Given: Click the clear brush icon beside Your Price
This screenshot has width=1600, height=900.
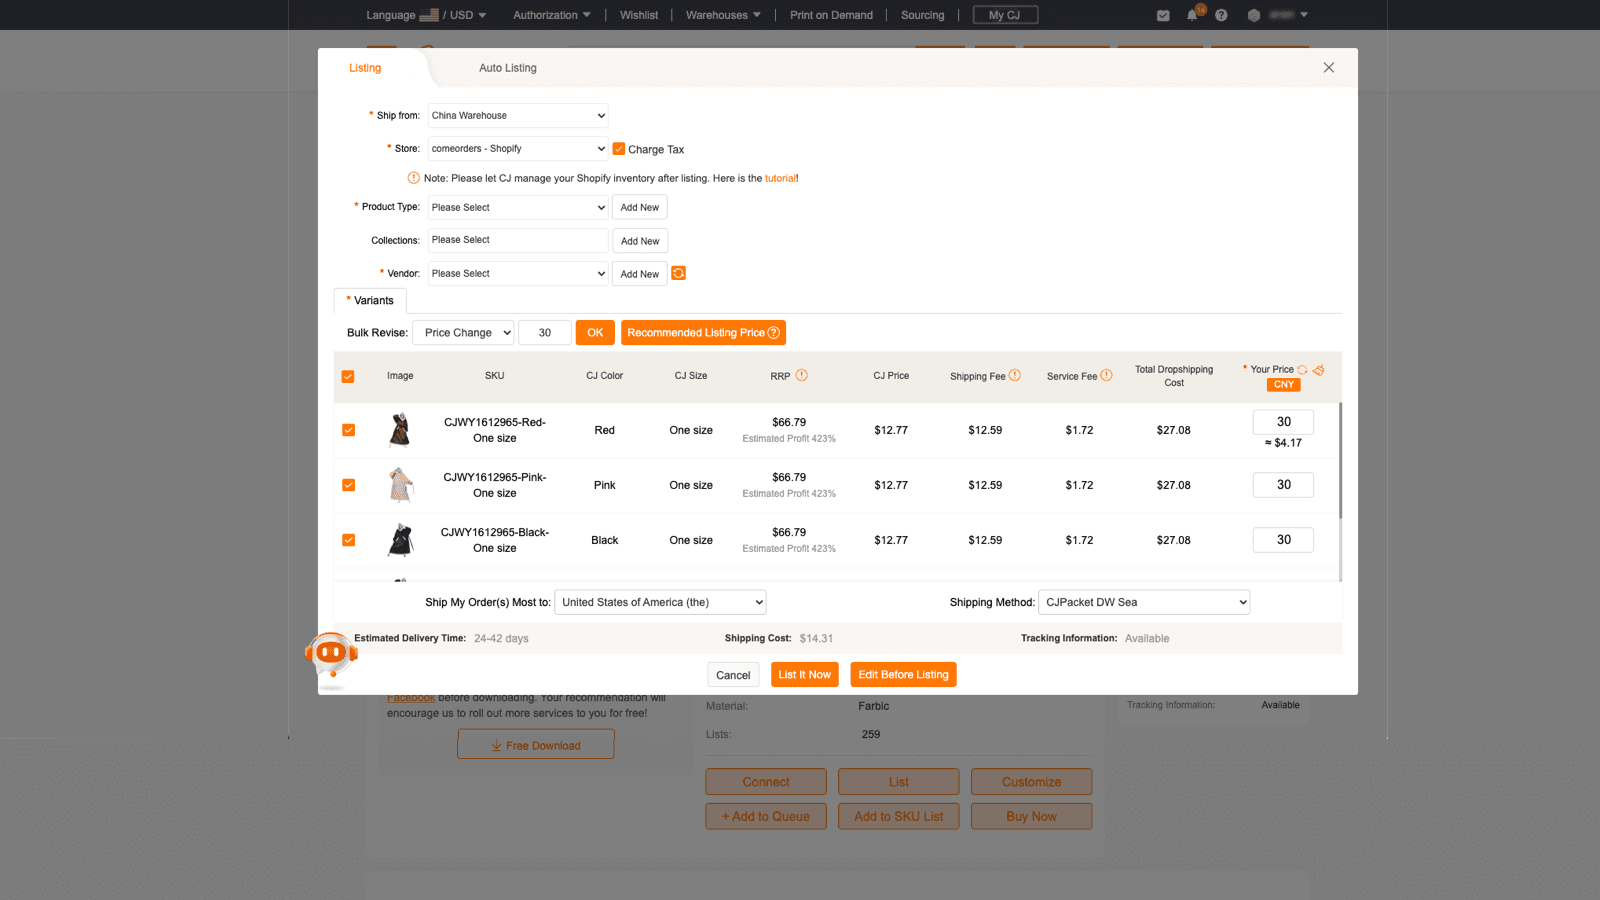Looking at the screenshot, I should point(1318,369).
